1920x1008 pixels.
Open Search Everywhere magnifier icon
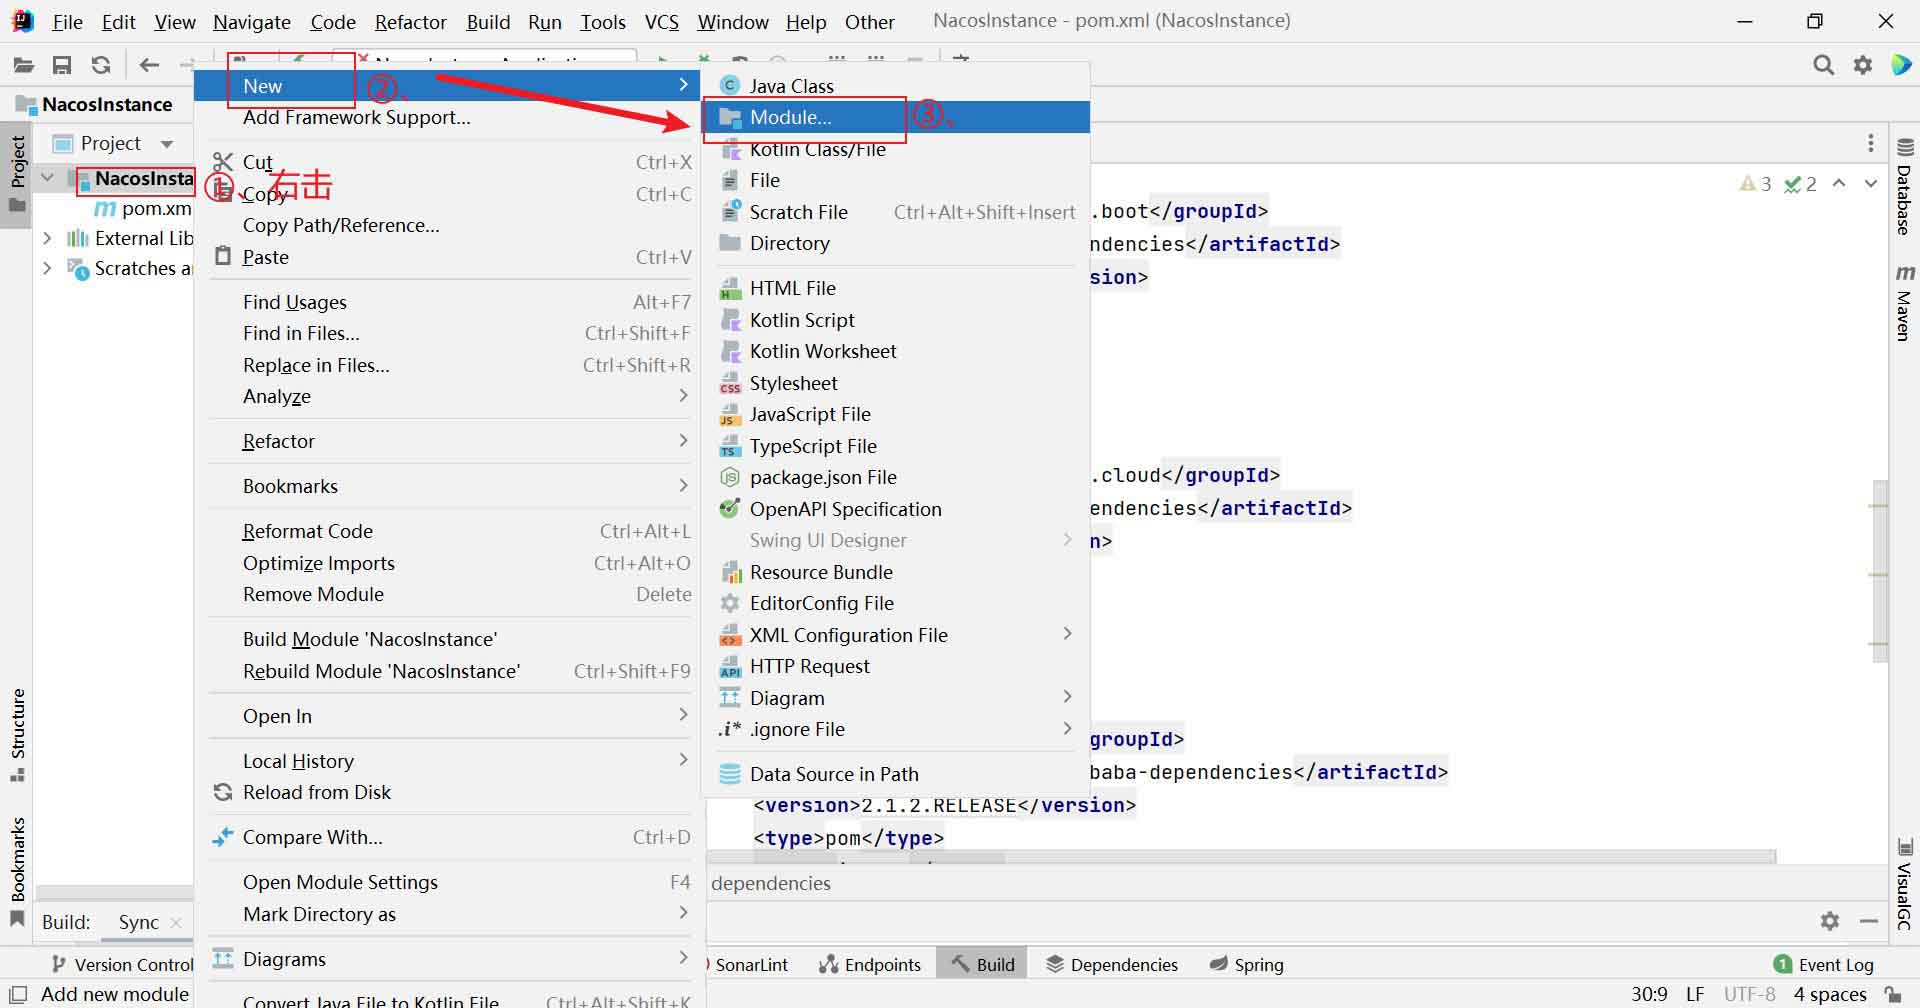[1824, 65]
